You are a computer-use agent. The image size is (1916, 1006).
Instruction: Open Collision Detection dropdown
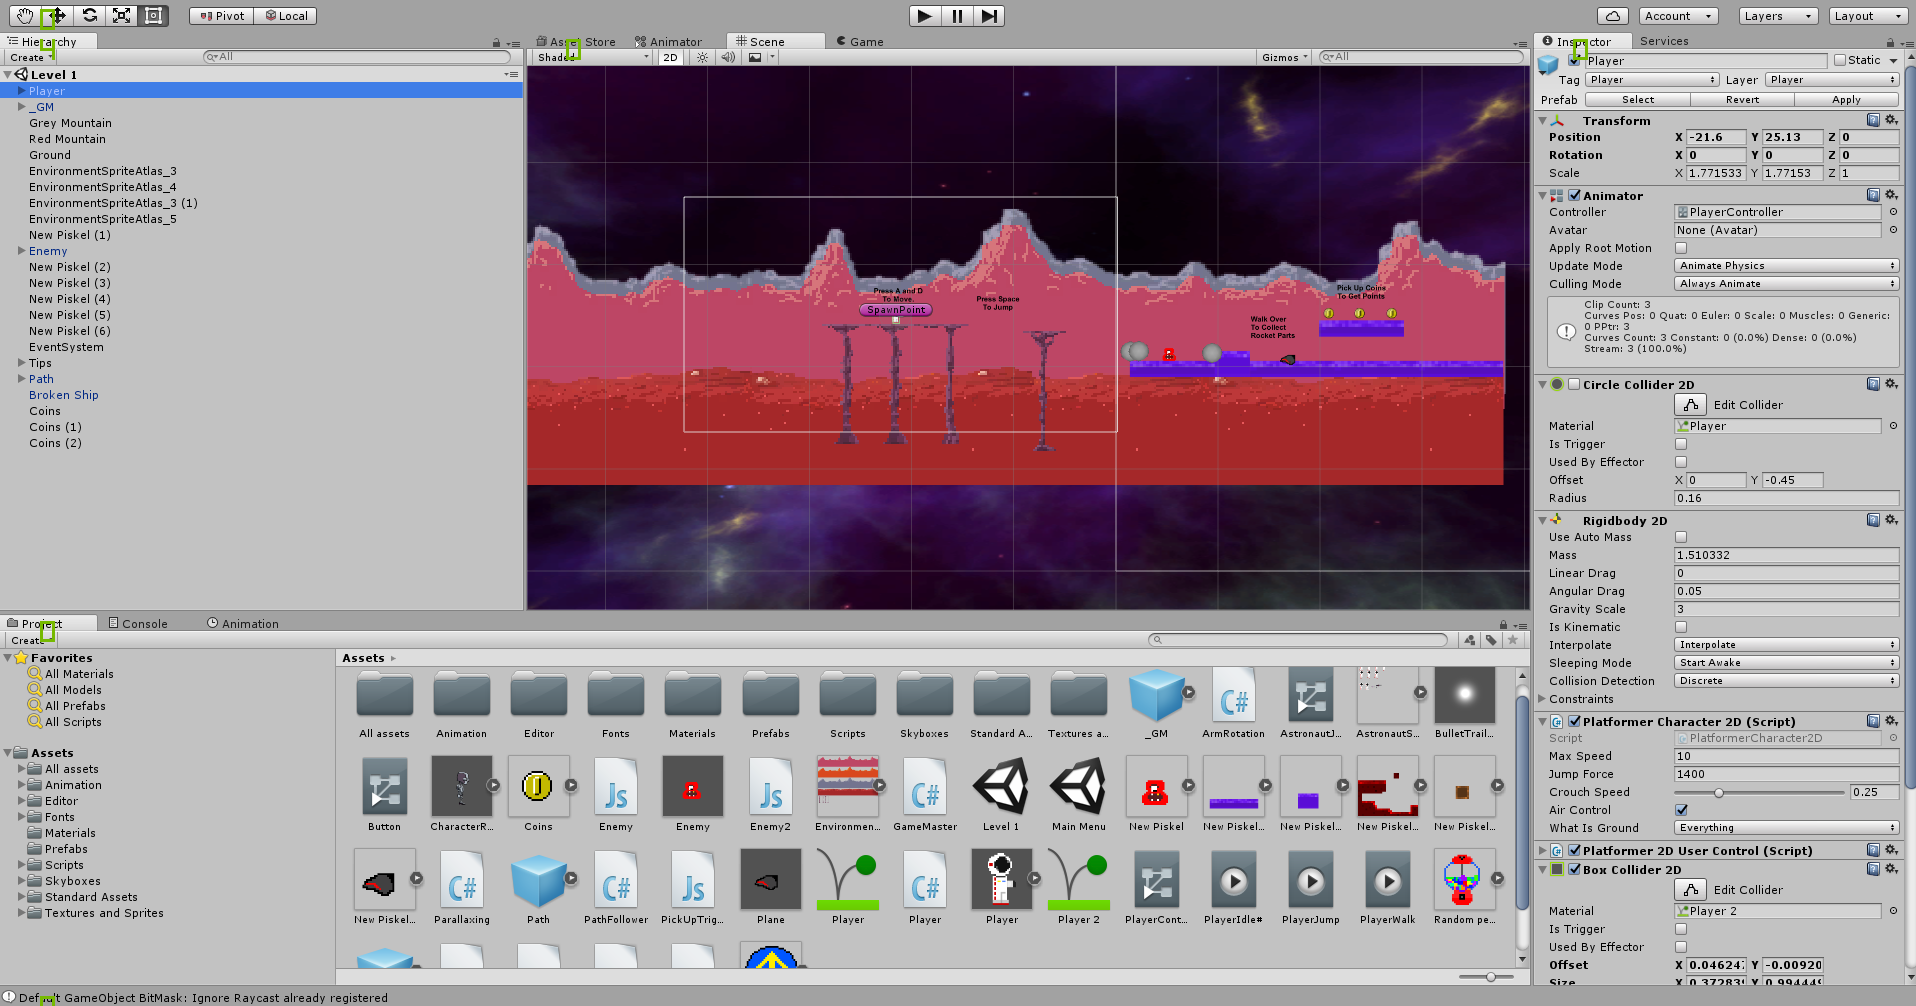(x=1786, y=681)
